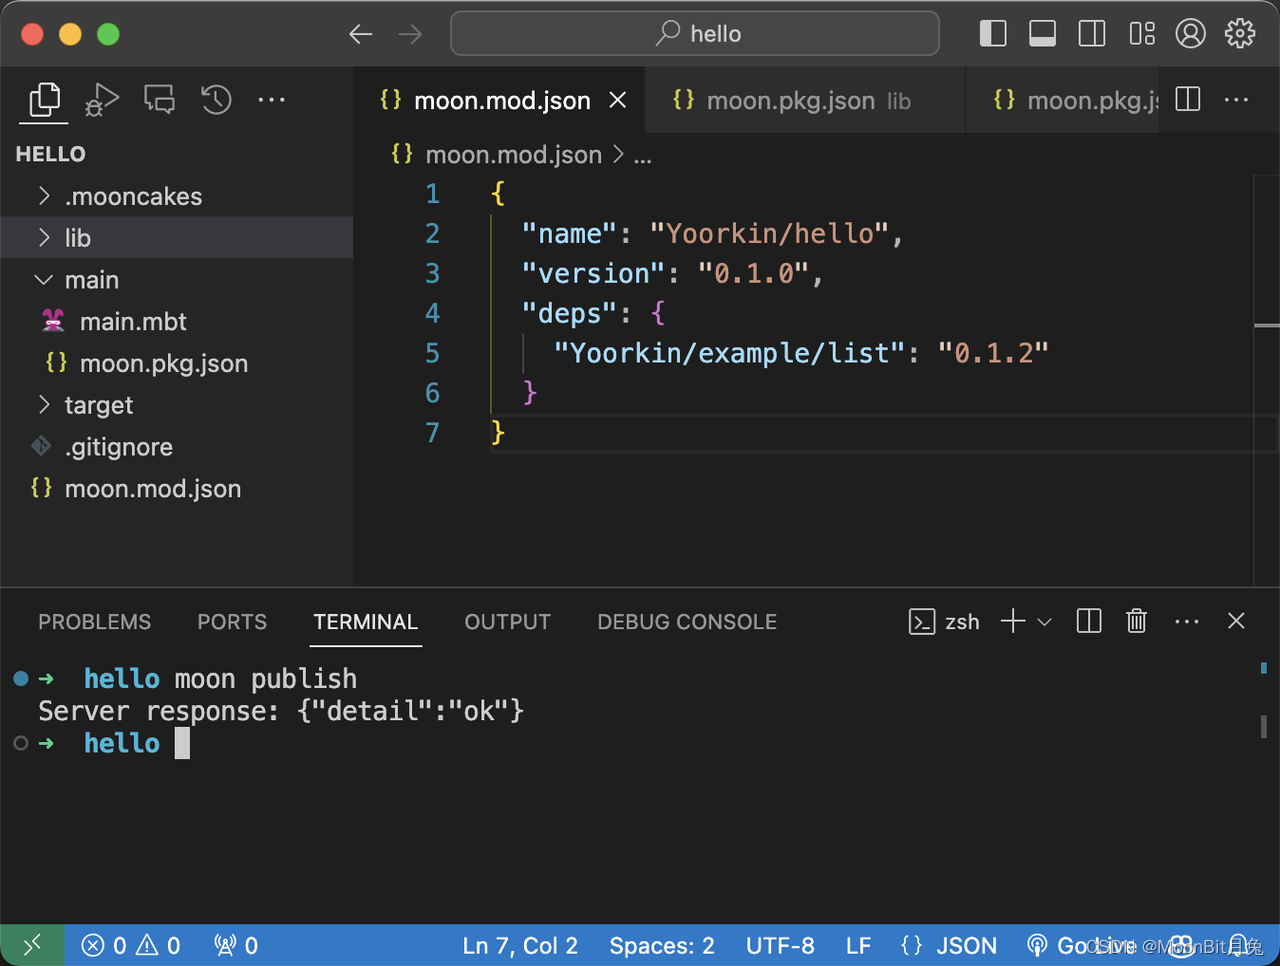The width and height of the screenshot is (1280, 966).
Task: Open the Customize Layout menu
Action: [1142, 34]
